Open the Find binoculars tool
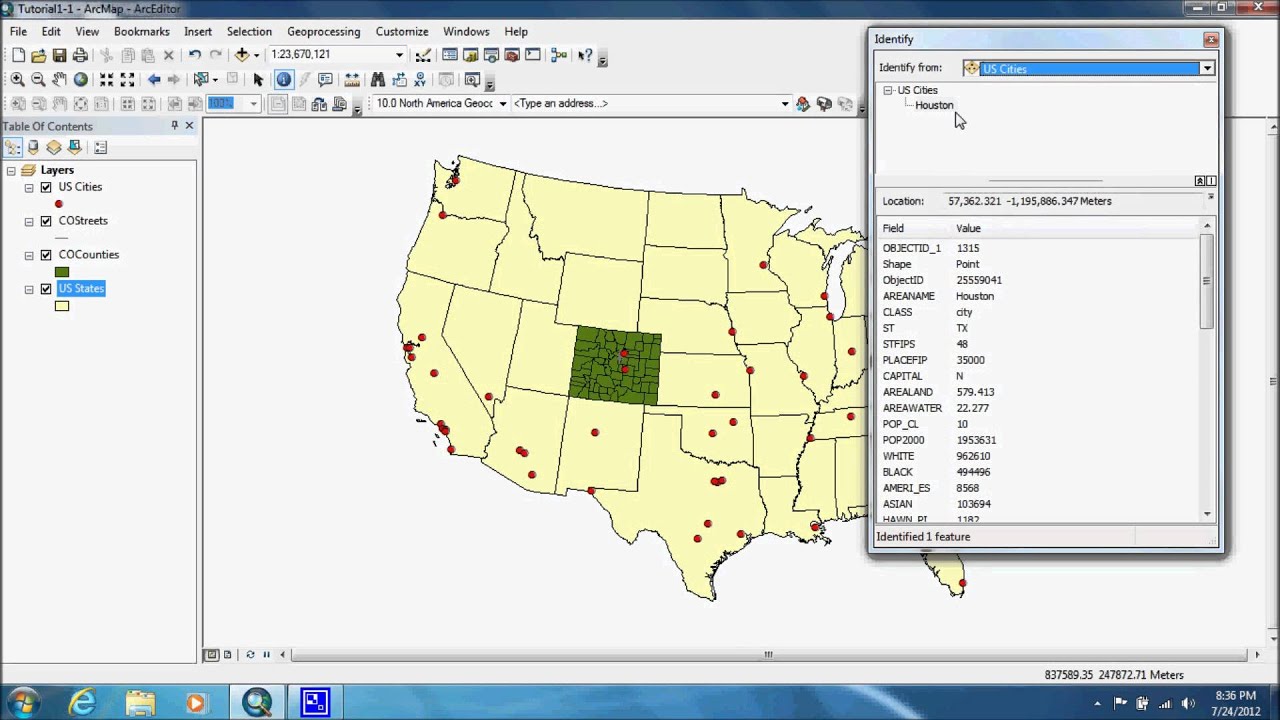 point(378,79)
